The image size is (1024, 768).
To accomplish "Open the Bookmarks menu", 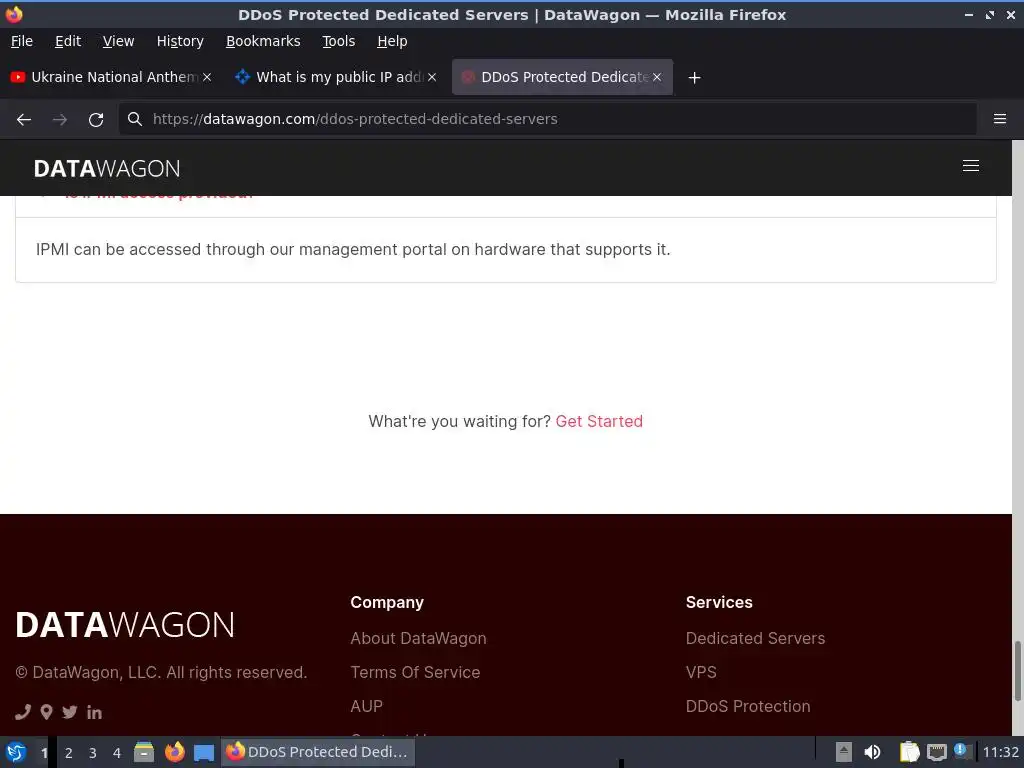I will (x=263, y=41).
